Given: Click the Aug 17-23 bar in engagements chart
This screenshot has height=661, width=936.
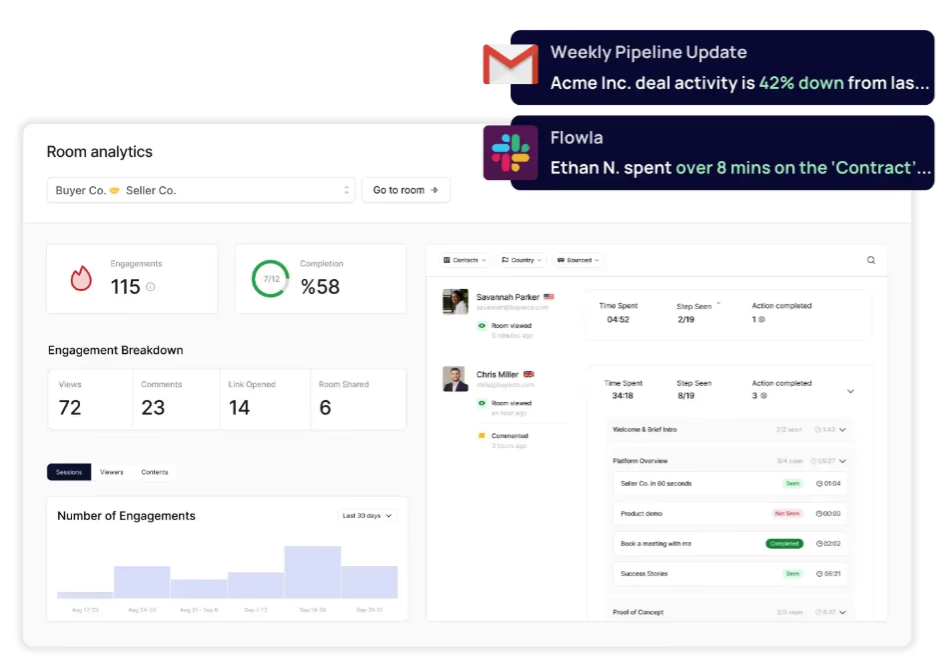Looking at the screenshot, I should pyautogui.click(x=85, y=595).
